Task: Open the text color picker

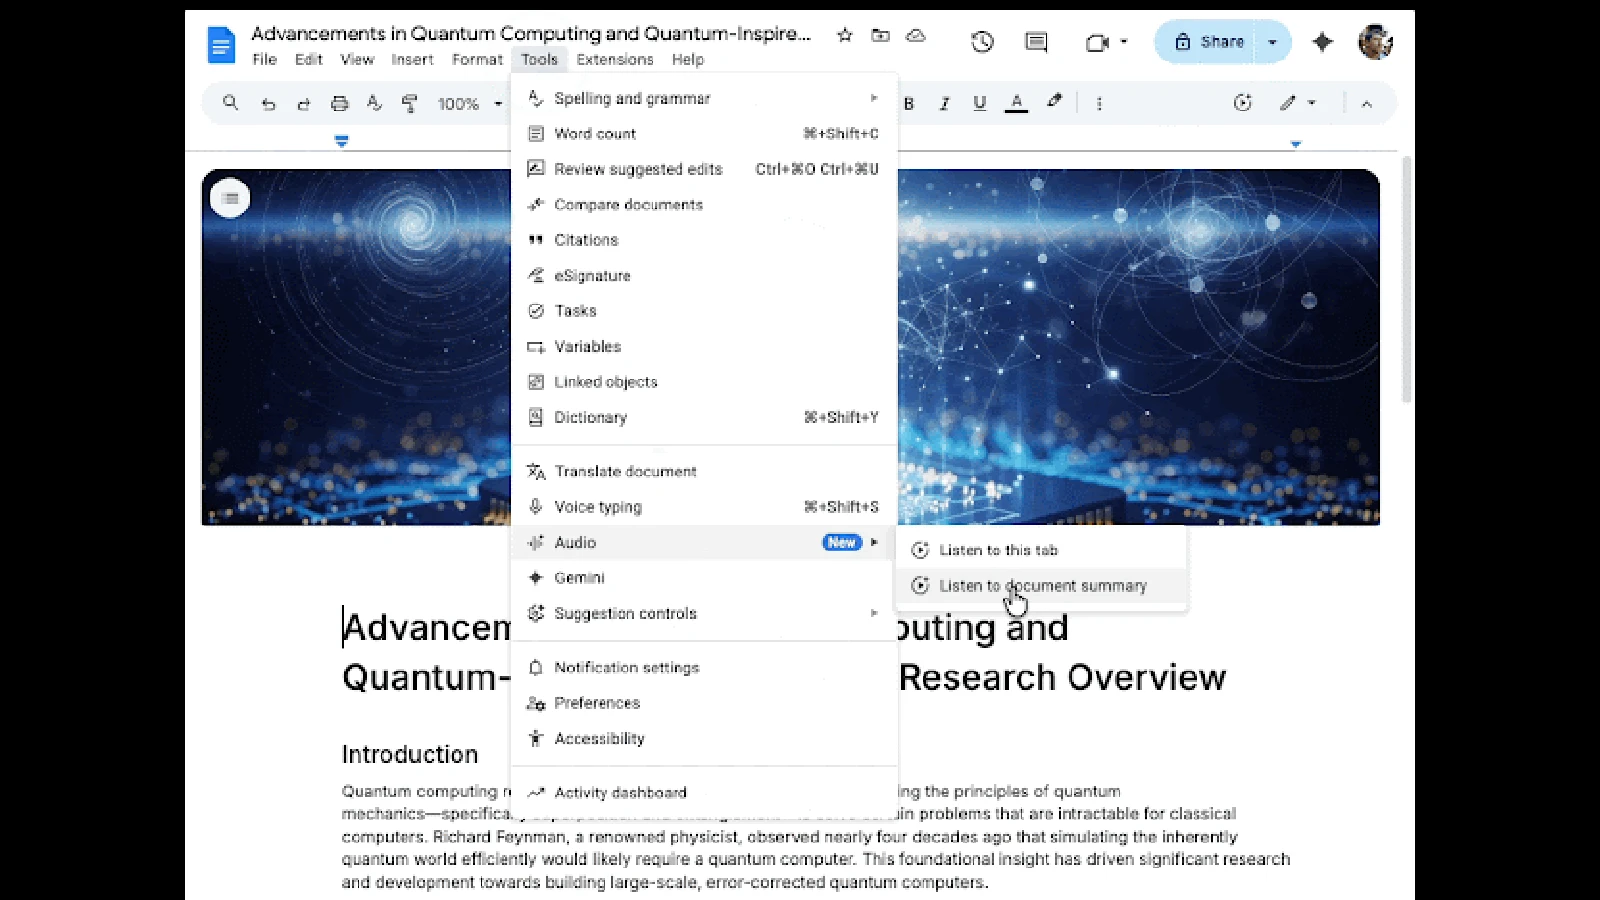Action: click(x=1016, y=103)
